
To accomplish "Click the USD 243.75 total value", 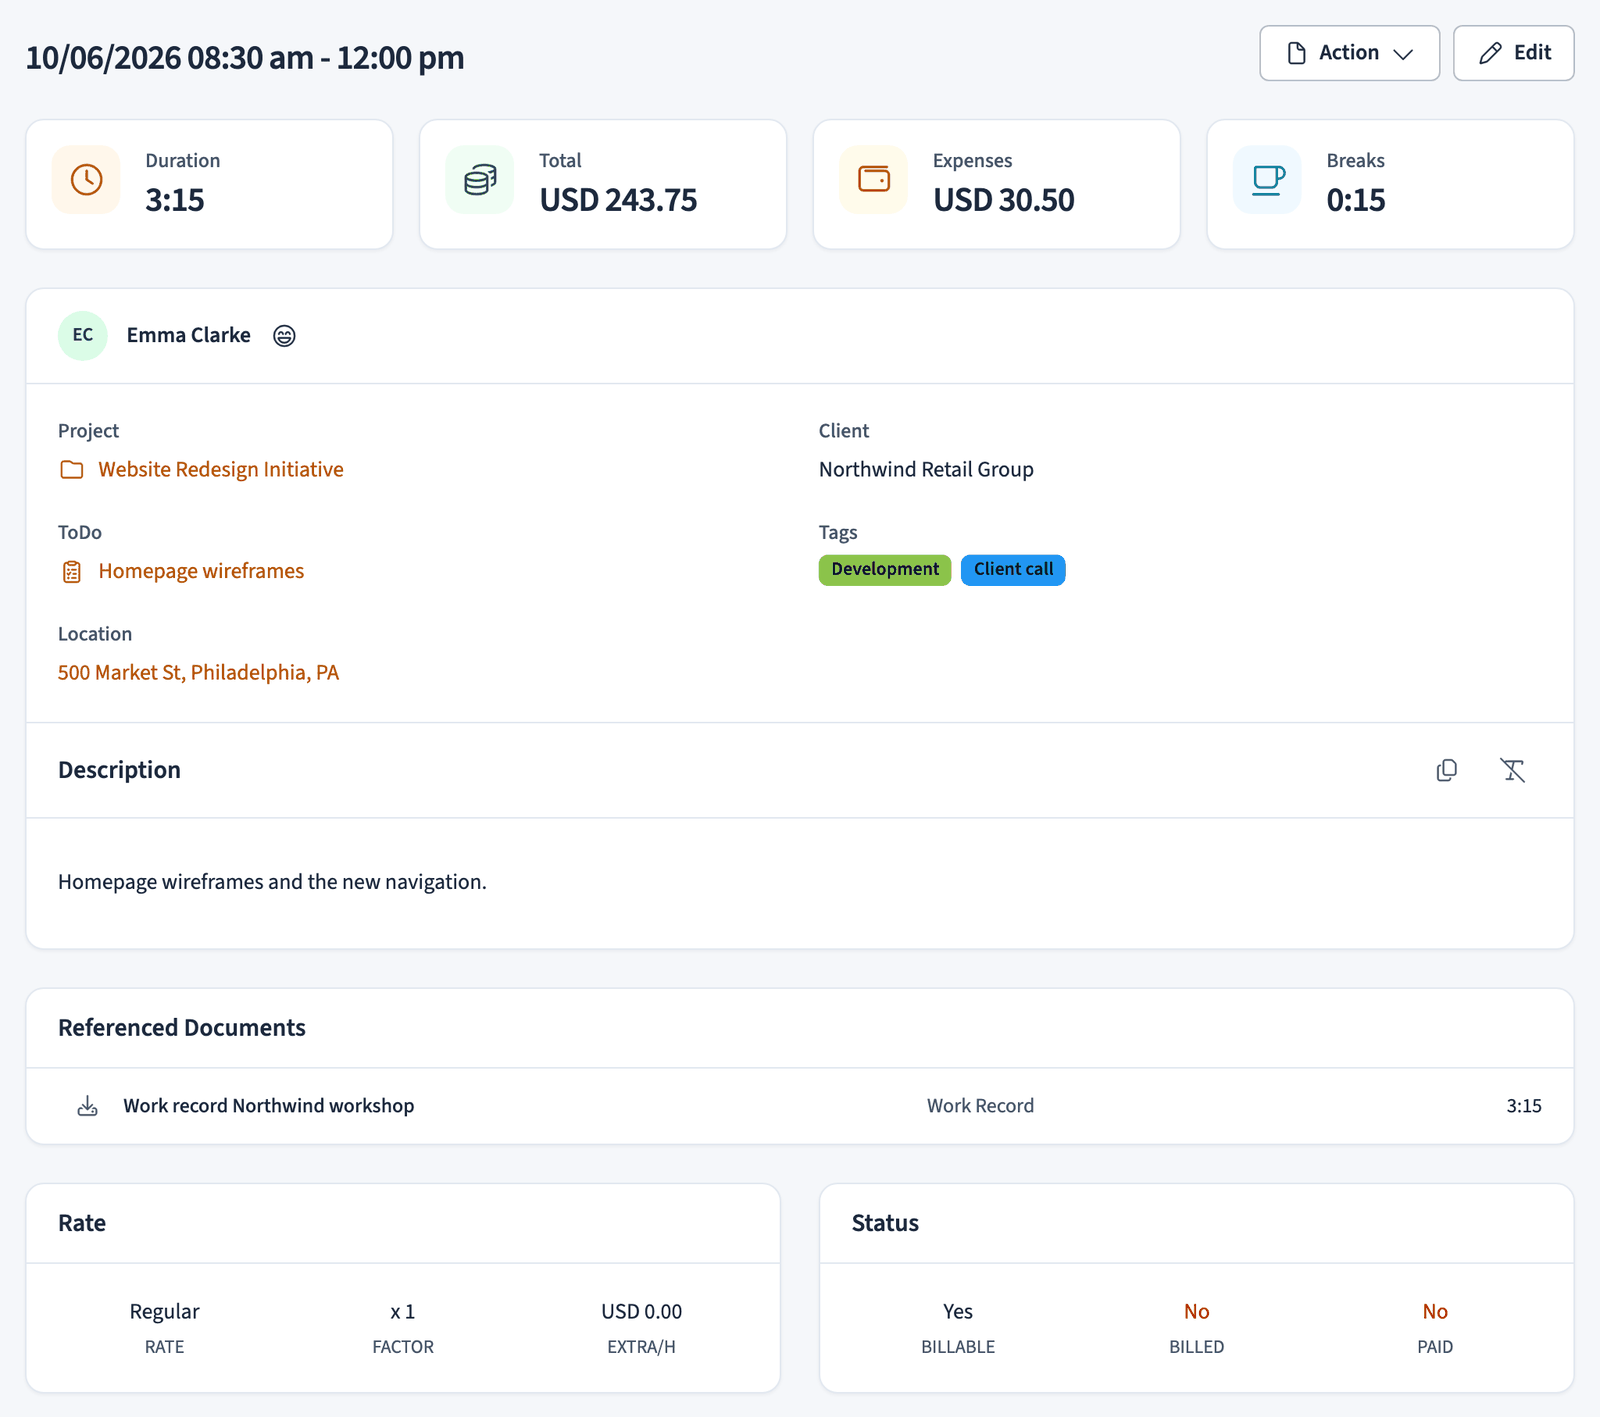I will (x=618, y=200).
